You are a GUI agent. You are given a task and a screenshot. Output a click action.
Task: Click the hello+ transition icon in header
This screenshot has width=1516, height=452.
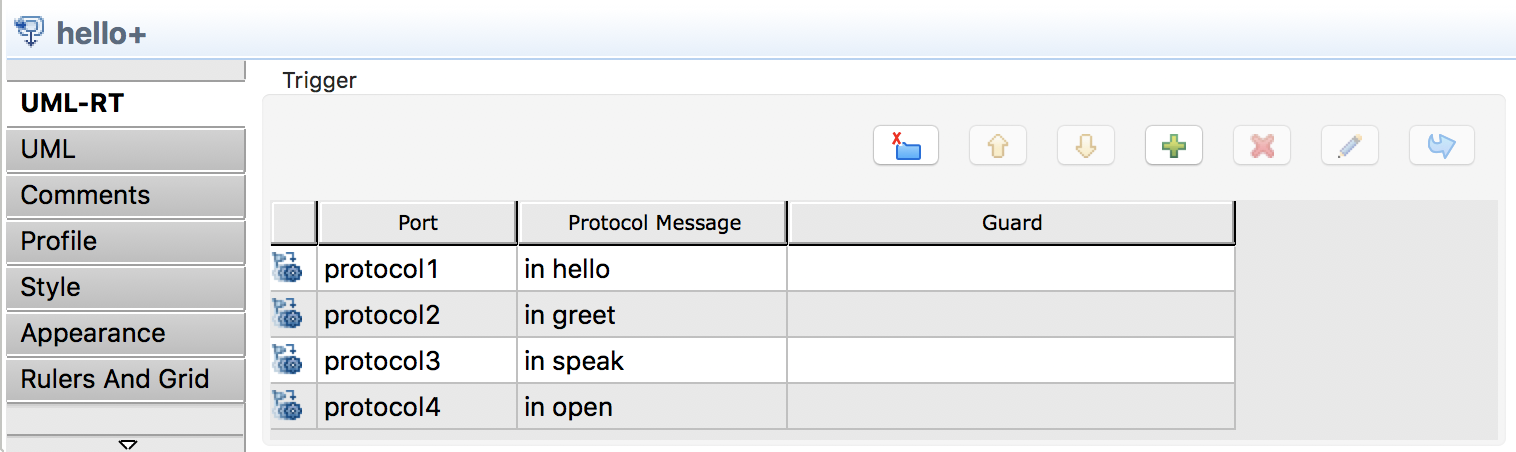coord(31,31)
